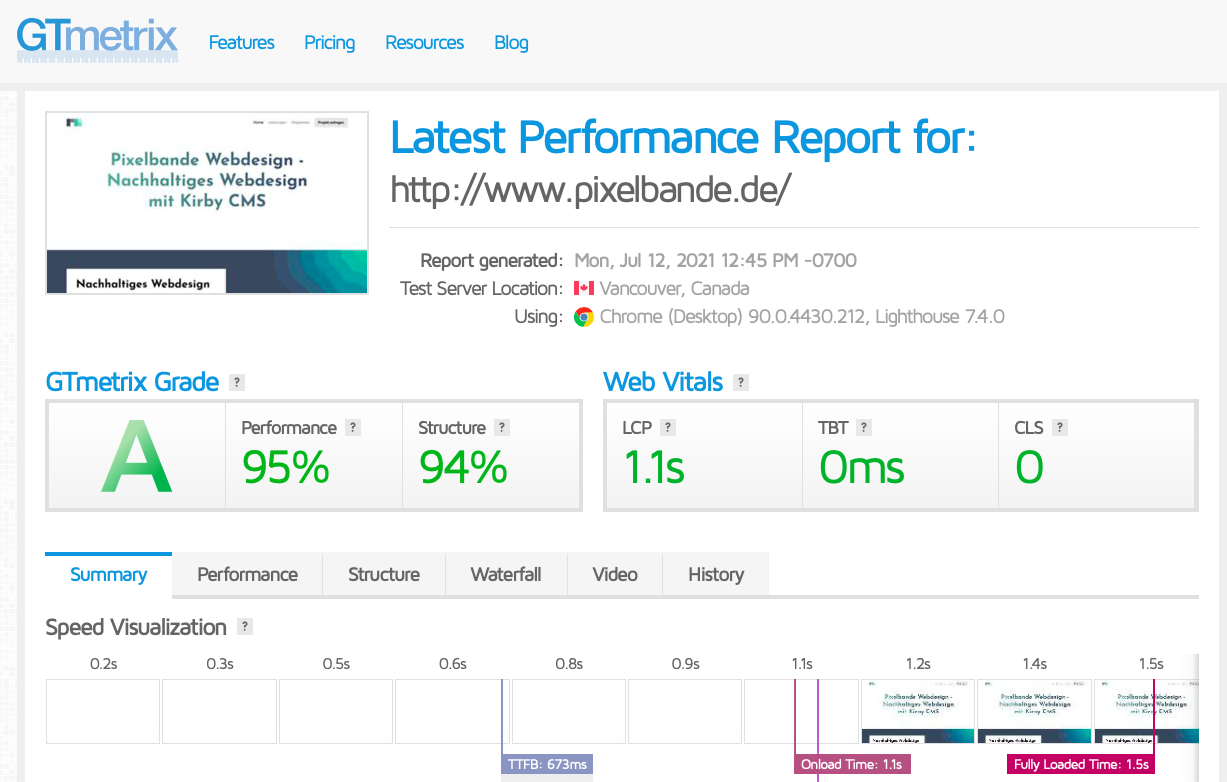Click the pixelbande website screenshot thumbnail
Image resolution: width=1227 pixels, height=782 pixels.
pos(207,203)
